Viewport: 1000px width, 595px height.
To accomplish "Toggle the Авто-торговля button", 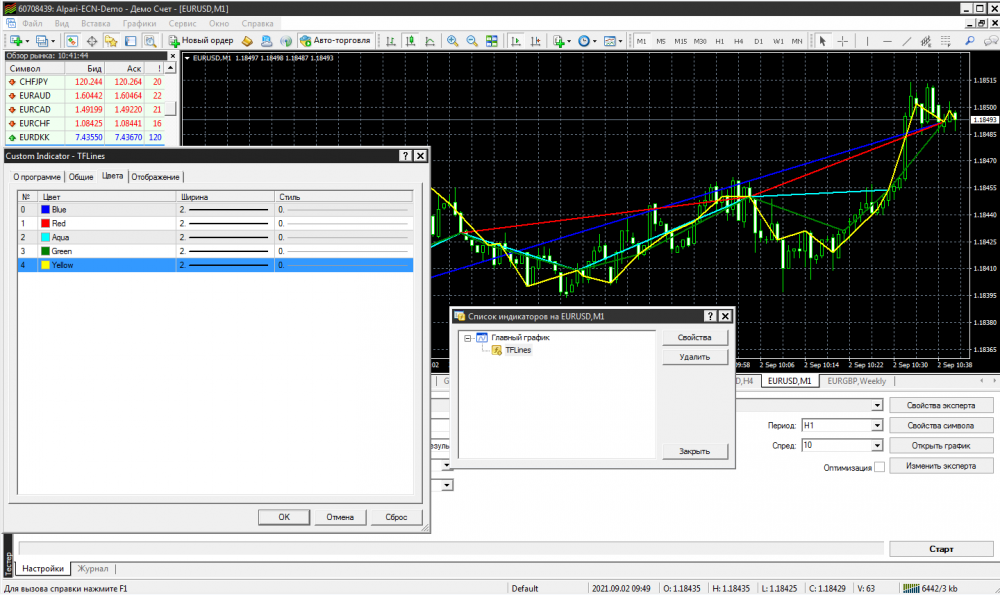I will (335, 41).
